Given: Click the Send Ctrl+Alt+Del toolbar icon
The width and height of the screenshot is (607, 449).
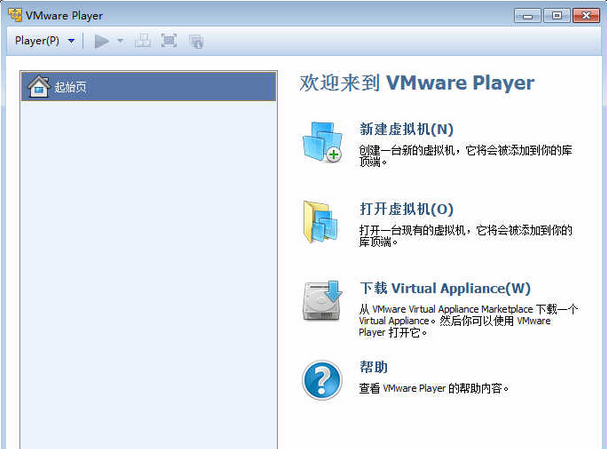Looking at the screenshot, I should pyautogui.click(x=143, y=41).
